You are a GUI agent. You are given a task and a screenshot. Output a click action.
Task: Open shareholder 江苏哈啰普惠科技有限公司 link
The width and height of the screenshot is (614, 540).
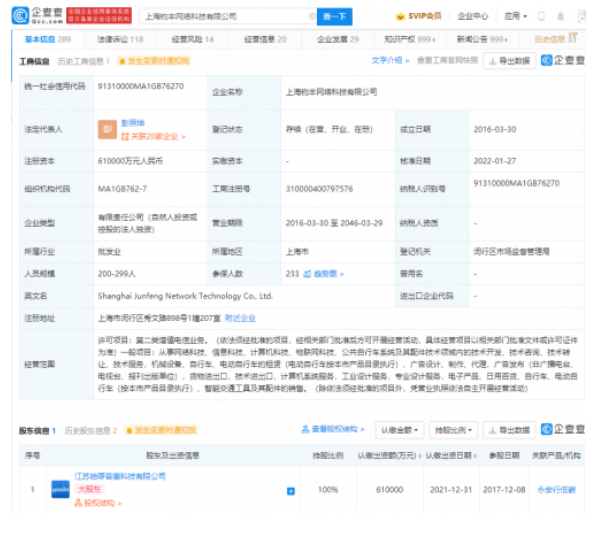pyautogui.click(x=120, y=477)
